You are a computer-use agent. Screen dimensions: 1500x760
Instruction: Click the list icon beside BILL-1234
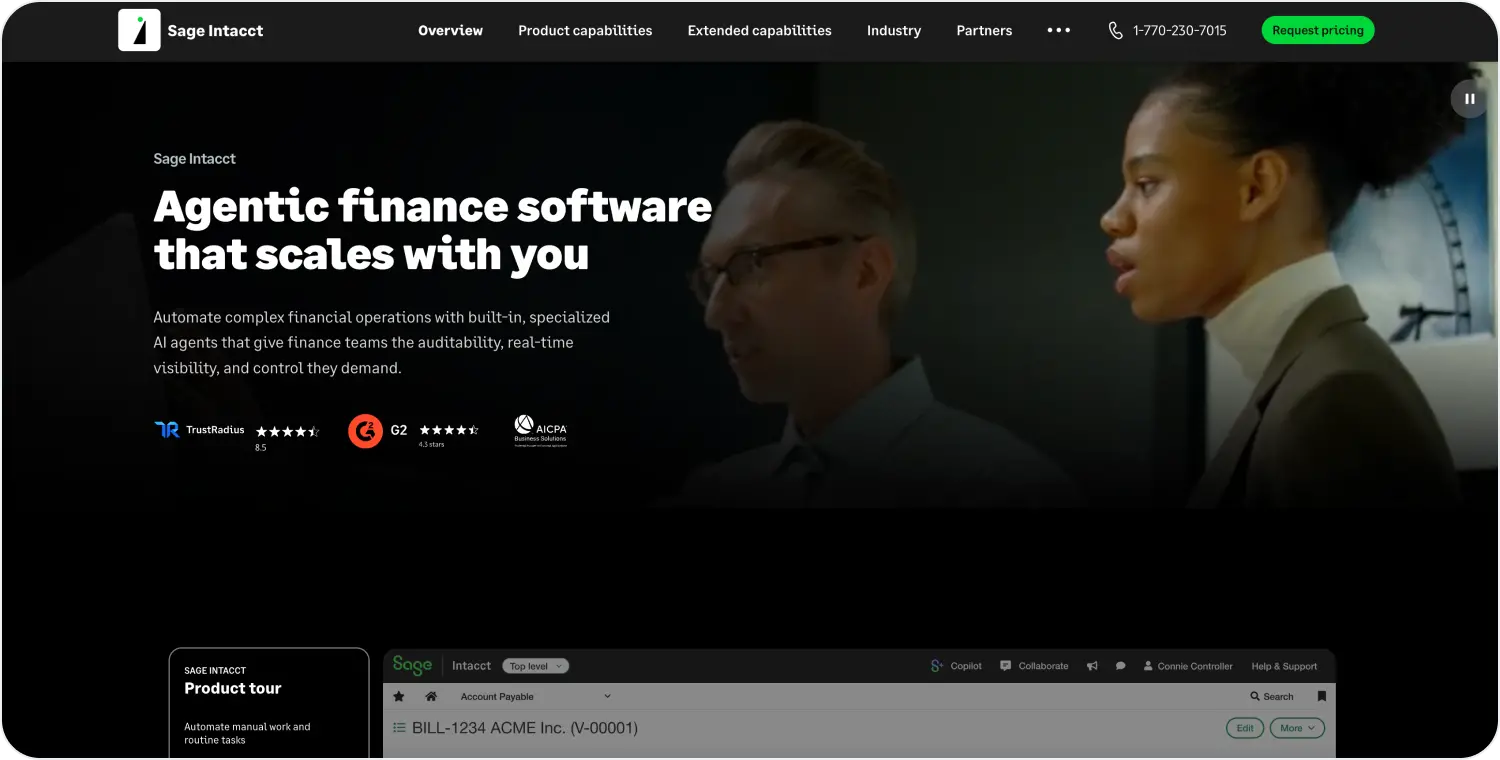pyautogui.click(x=399, y=728)
